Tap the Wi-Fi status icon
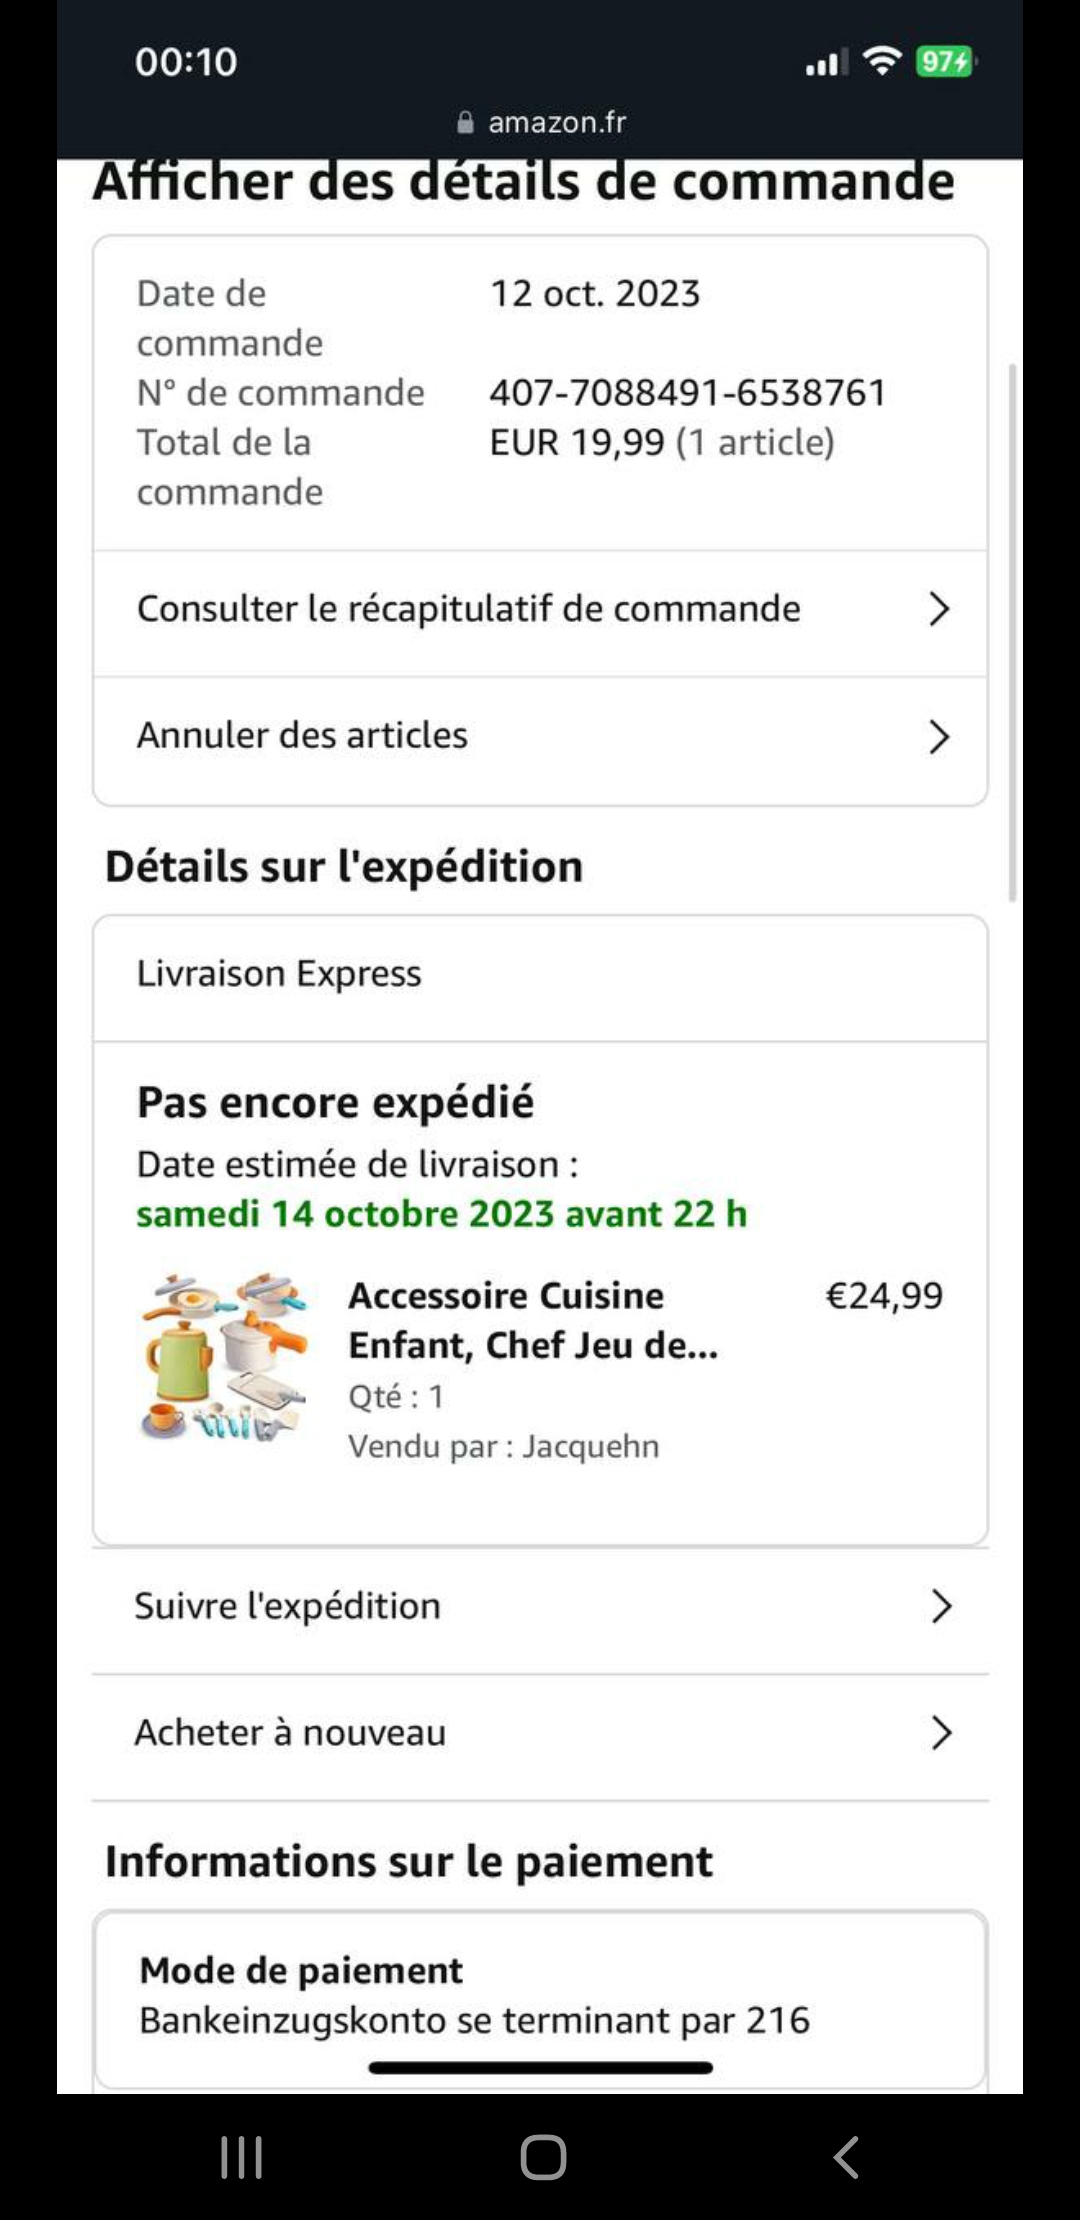The height and width of the screenshot is (2220, 1080). tap(882, 61)
